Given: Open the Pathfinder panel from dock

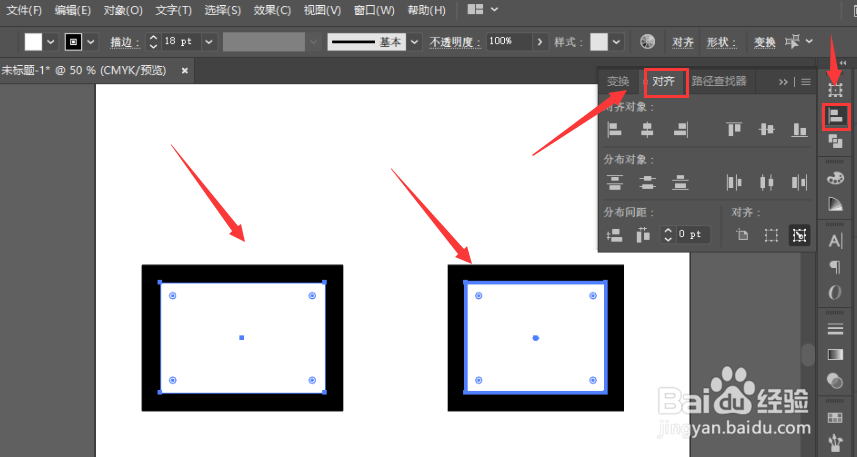Looking at the screenshot, I should pyautogui.click(x=835, y=142).
